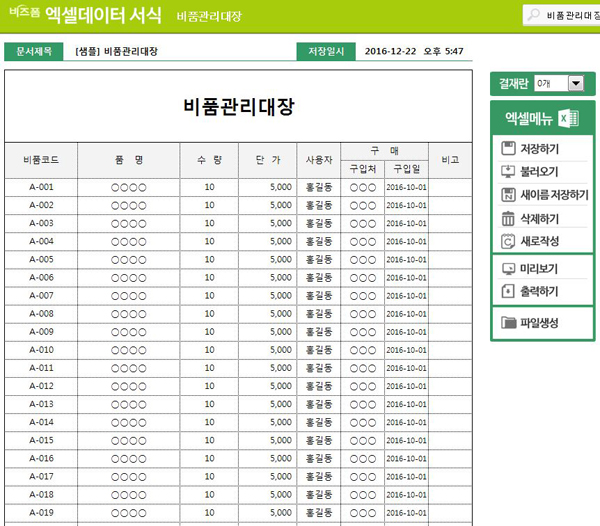Click the 사용자 column header
The height and width of the screenshot is (526, 600).
[x=318, y=160]
